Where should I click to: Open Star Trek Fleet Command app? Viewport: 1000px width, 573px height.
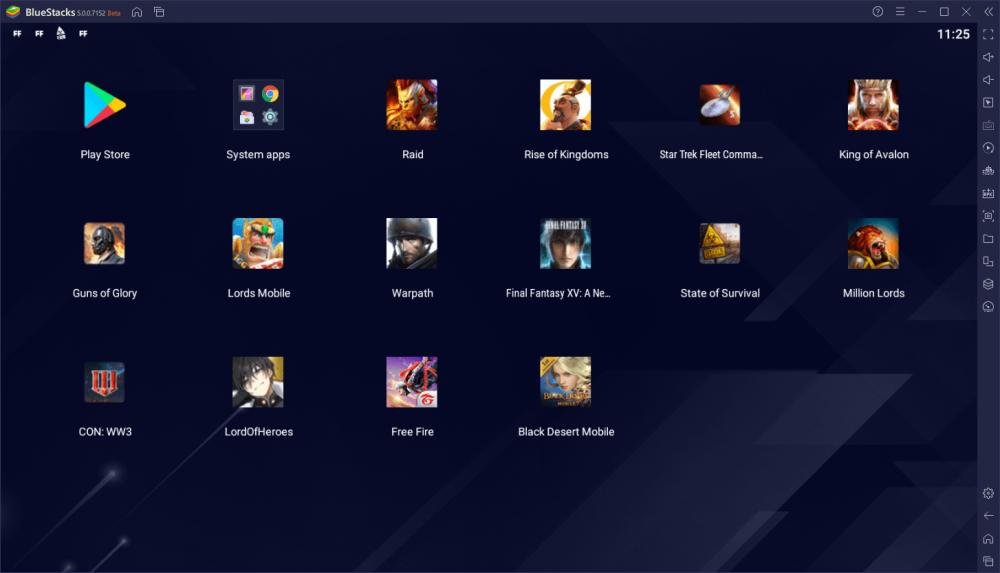click(719, 105)
